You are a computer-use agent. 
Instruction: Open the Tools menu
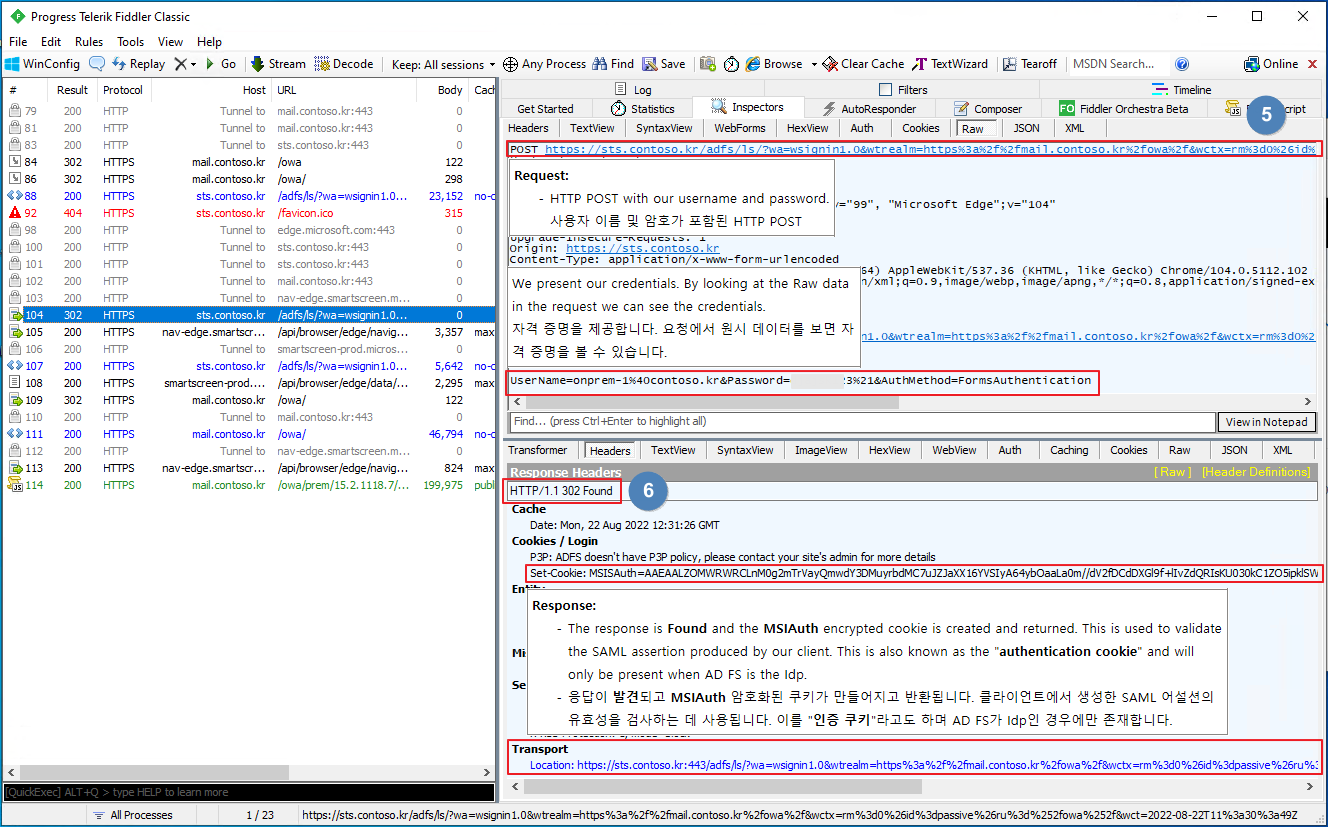(x=131, y=42)
